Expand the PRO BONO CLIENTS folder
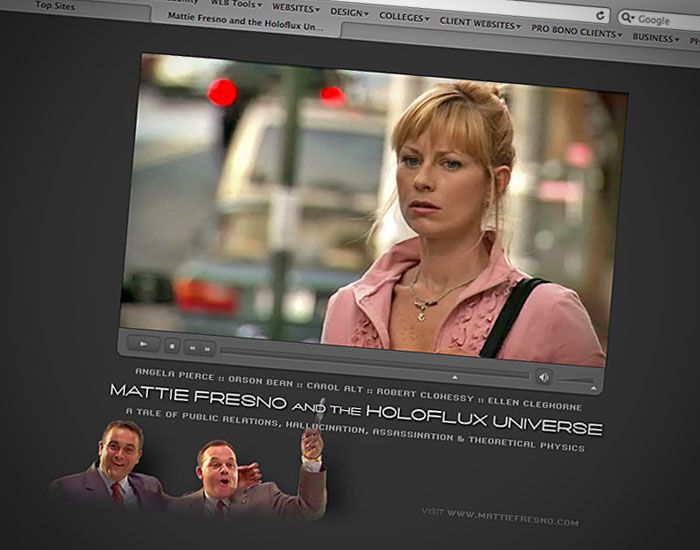 pos(576,32)
